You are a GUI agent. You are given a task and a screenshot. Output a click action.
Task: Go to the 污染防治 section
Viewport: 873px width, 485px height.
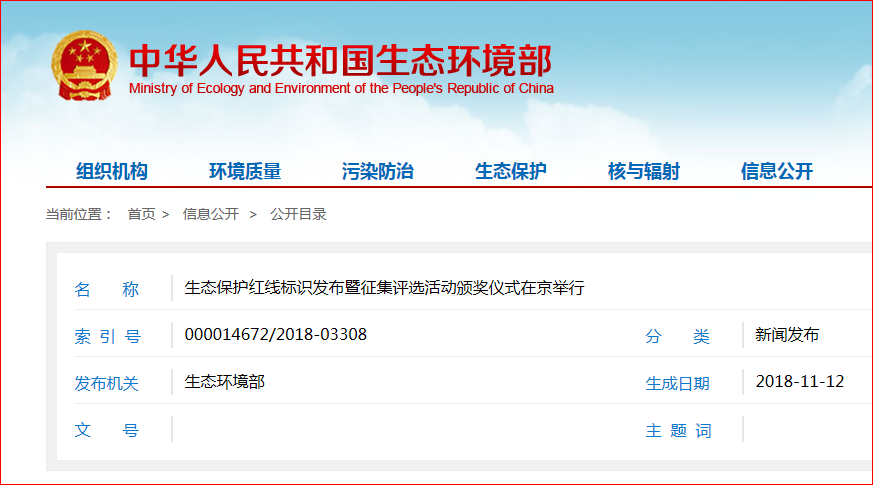coord(378,171)
